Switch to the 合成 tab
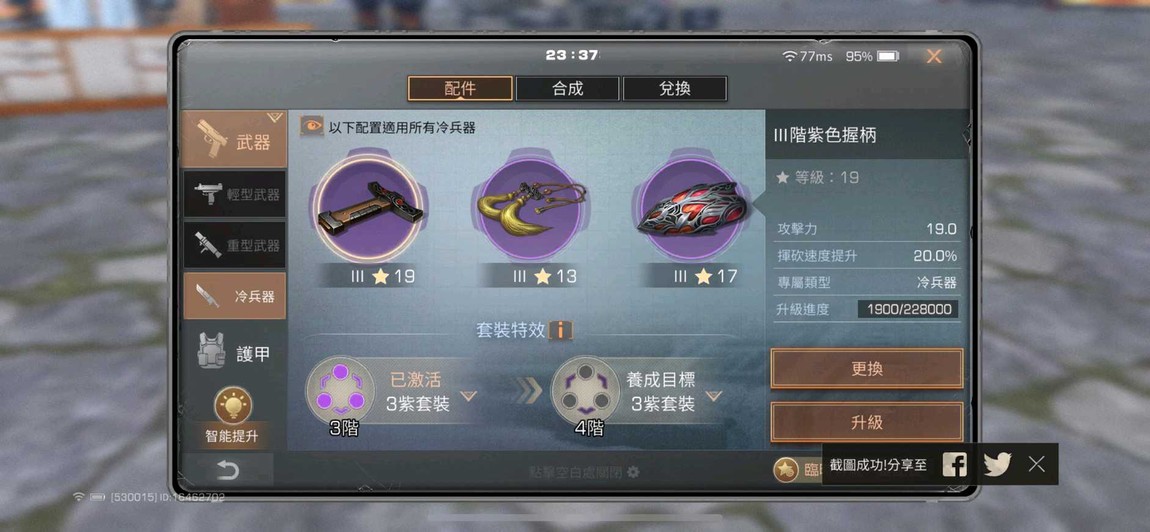This screenshot has width=1150, height=532. click(568, 89)
